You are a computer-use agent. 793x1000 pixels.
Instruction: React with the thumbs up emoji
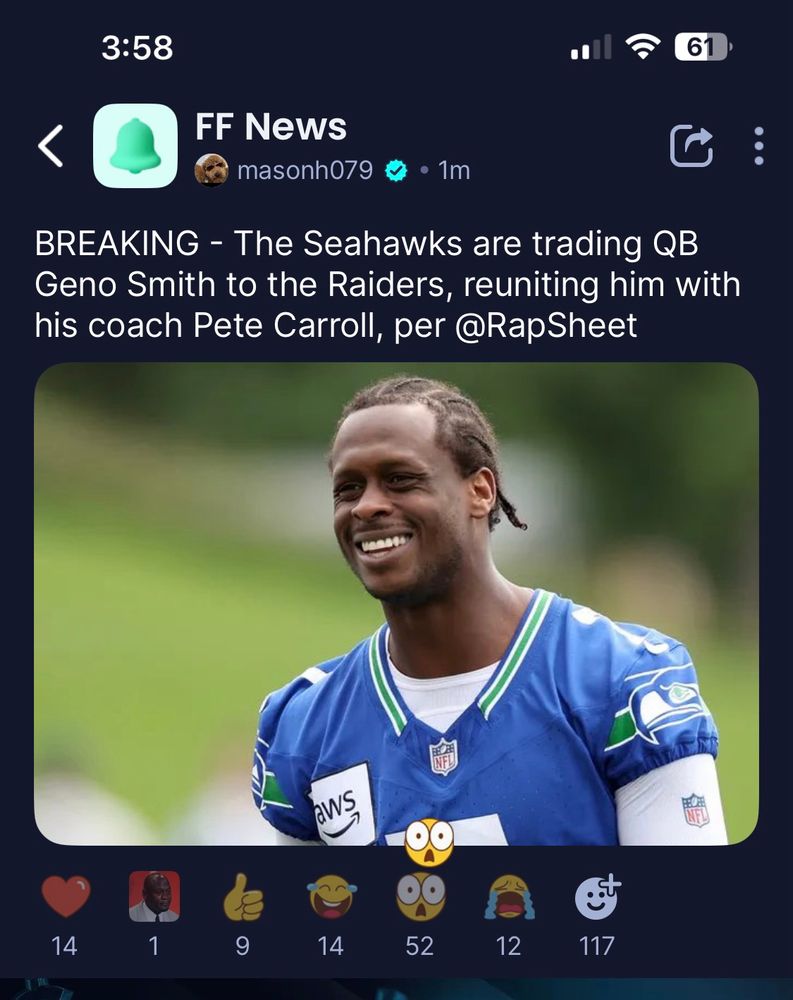243,896
